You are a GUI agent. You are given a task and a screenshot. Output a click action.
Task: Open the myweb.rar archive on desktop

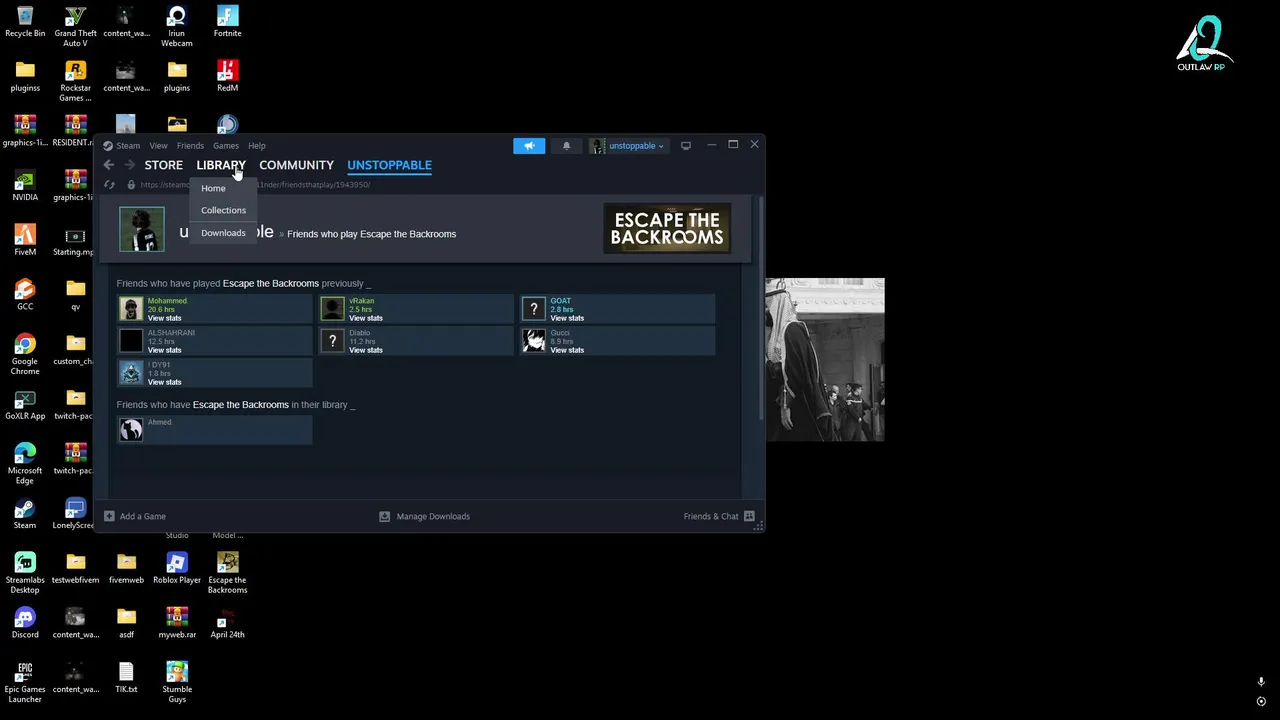click(x=177, y=622)
